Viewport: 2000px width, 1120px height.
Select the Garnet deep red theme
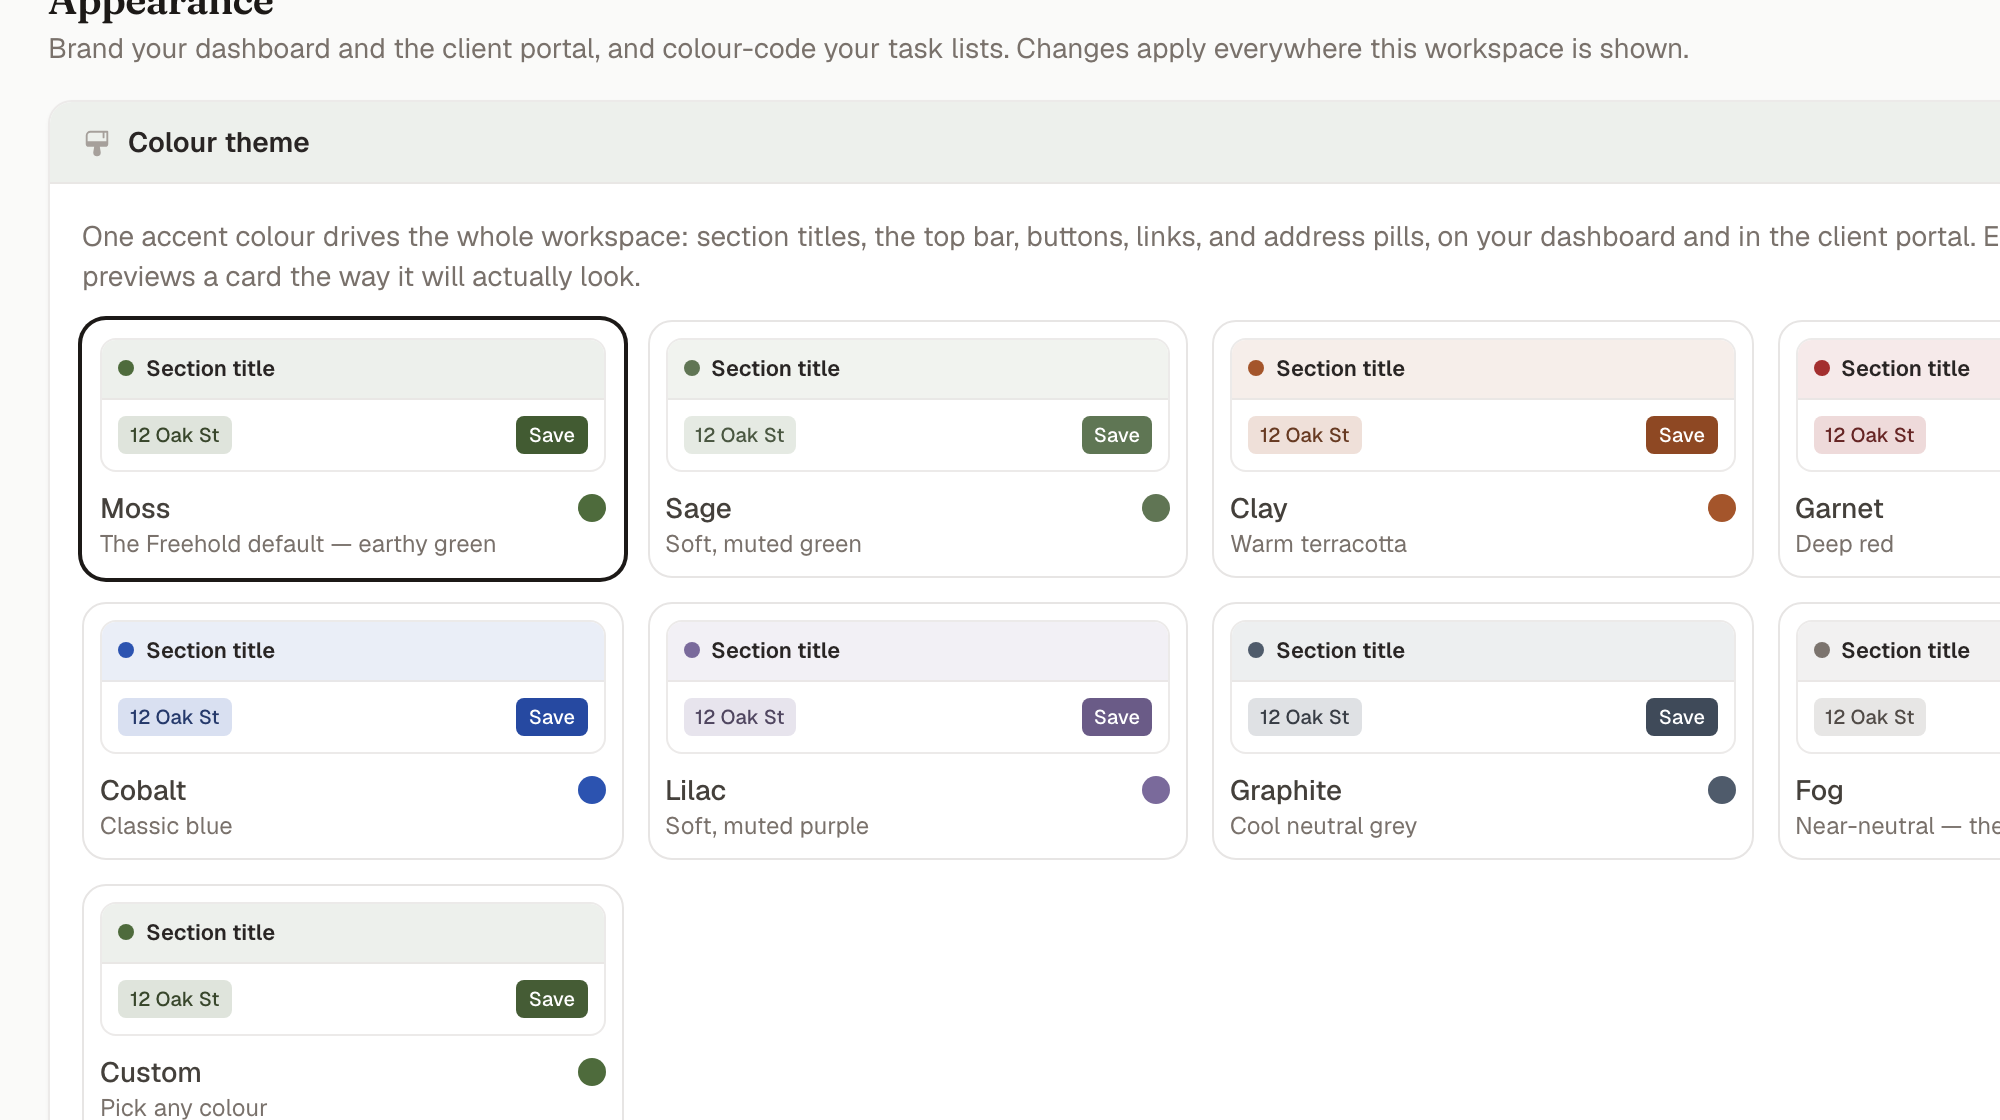(1890, 449)
